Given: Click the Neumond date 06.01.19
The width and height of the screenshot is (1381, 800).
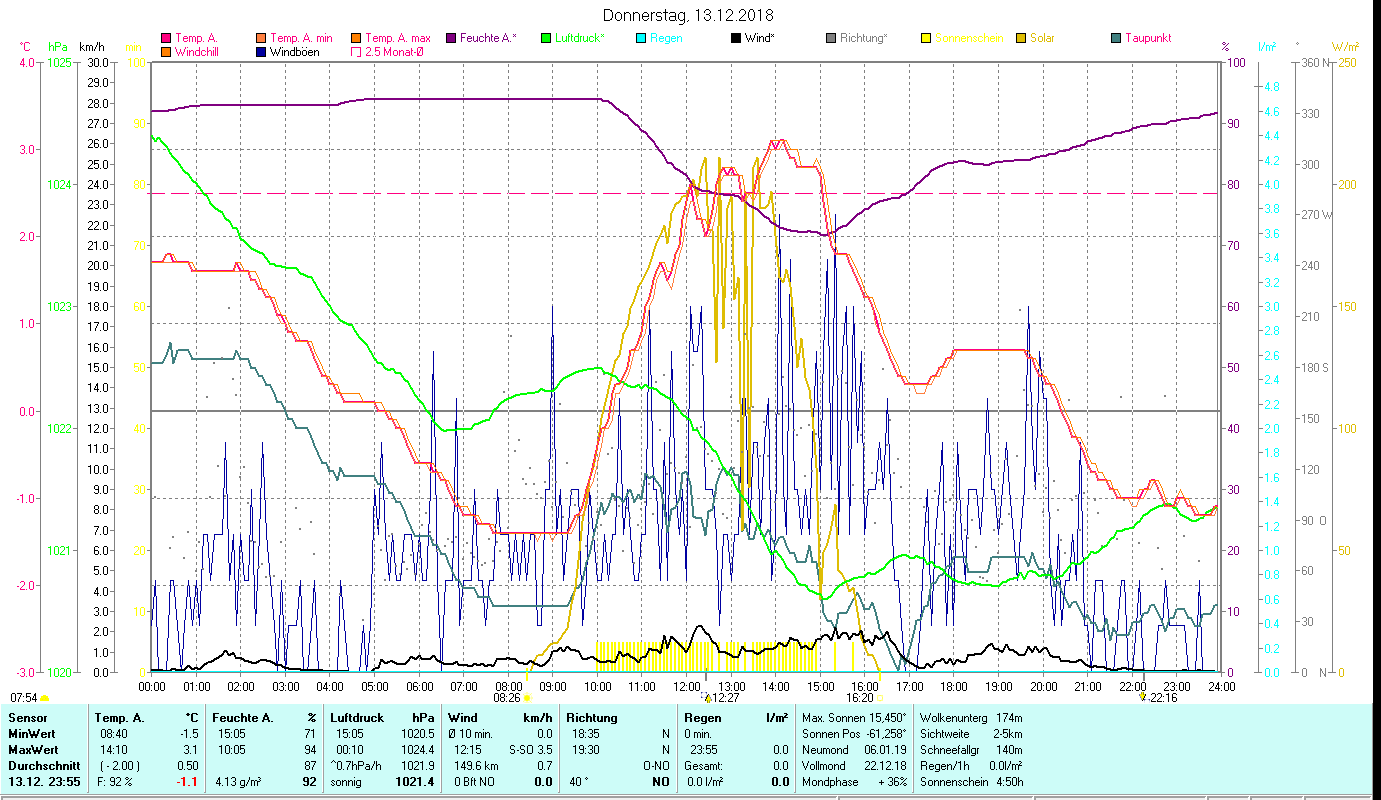Looking at the screenshot, I should coord(887,750).
